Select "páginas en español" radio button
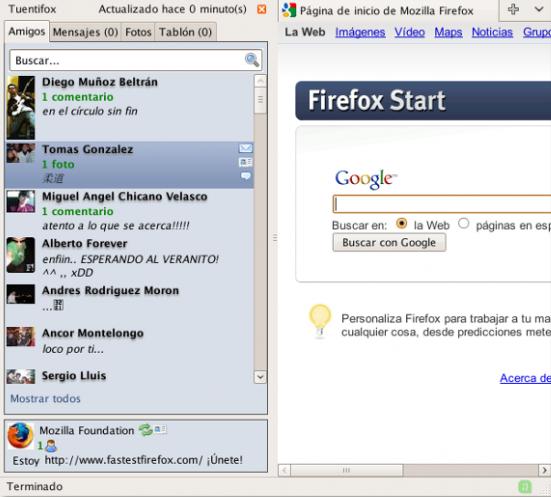 464,223
